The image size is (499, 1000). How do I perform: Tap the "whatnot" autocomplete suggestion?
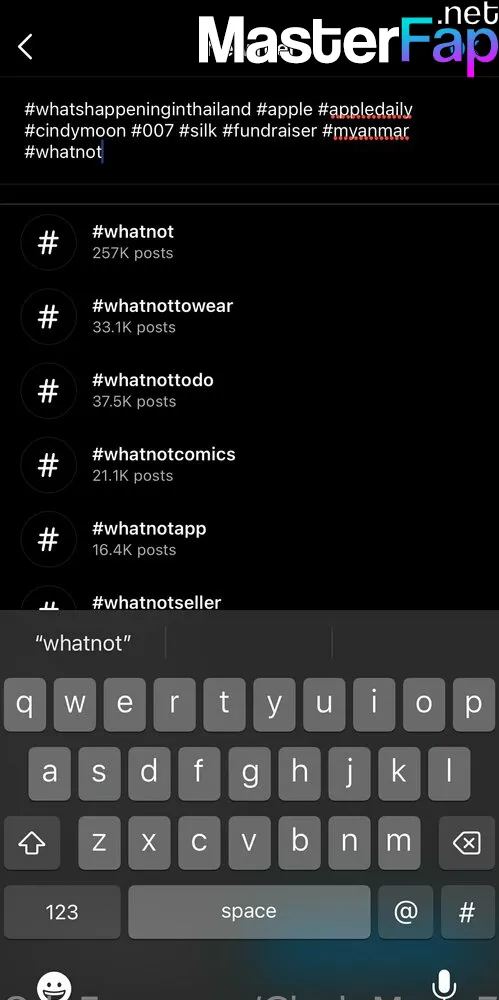coord(83,643)
